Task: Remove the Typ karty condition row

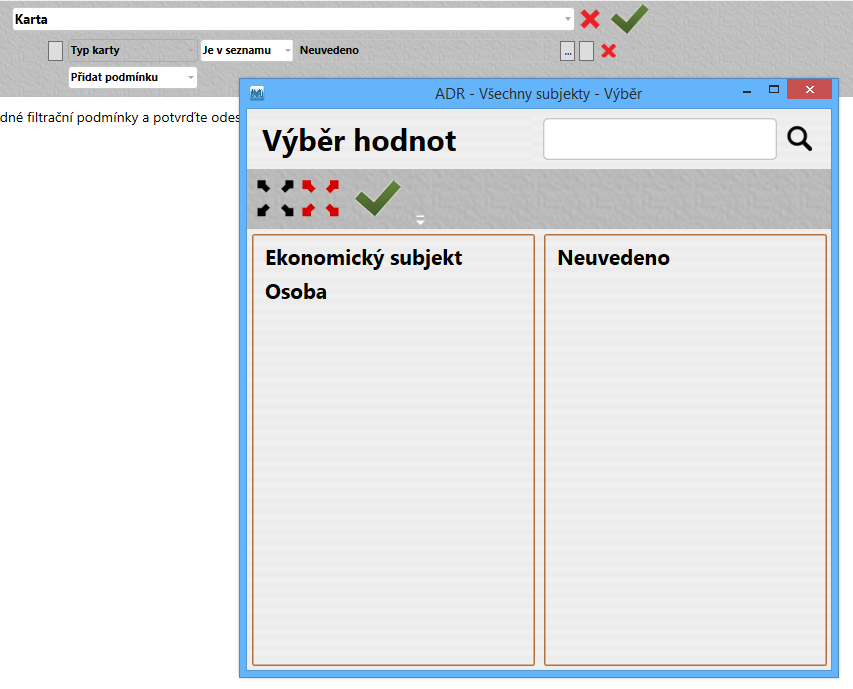Action: 608,51
